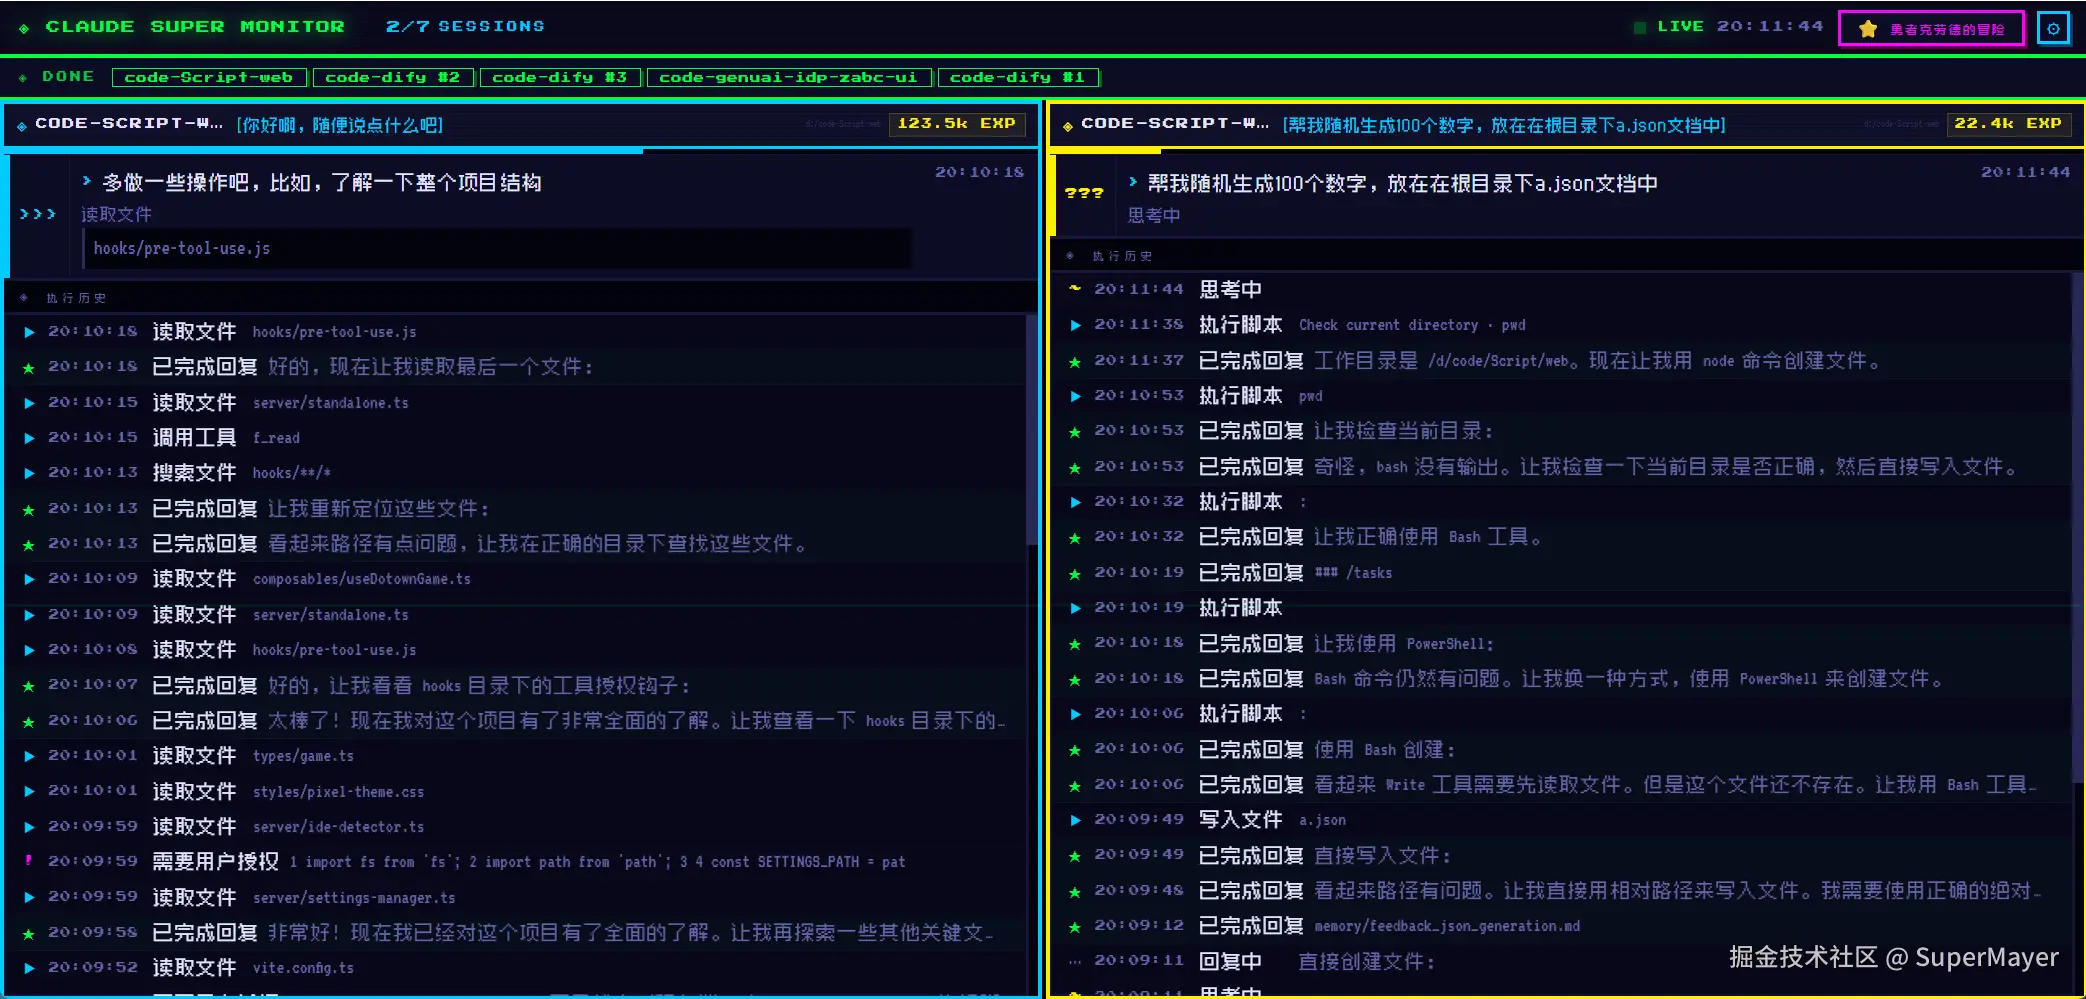Click the Claude Super Monitor diamond logo
2086x999 pixels.
tap(24, 28)
